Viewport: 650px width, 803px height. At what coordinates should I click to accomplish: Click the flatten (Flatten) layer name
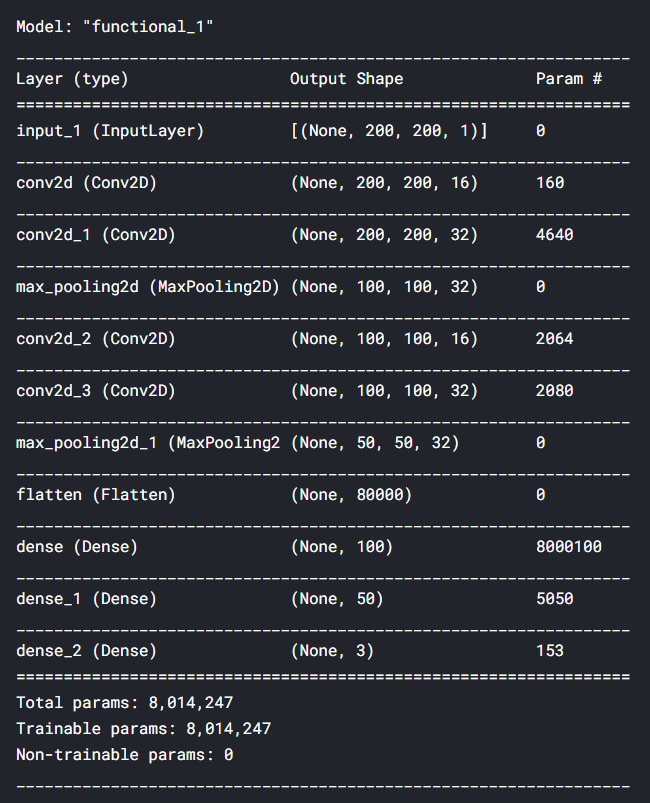coord(96,494)
